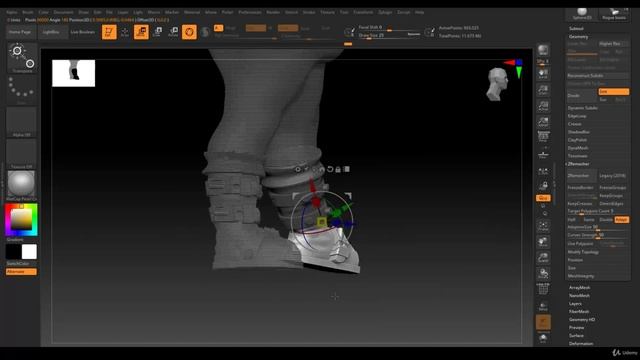Open the Brush menu

[28, 12]
